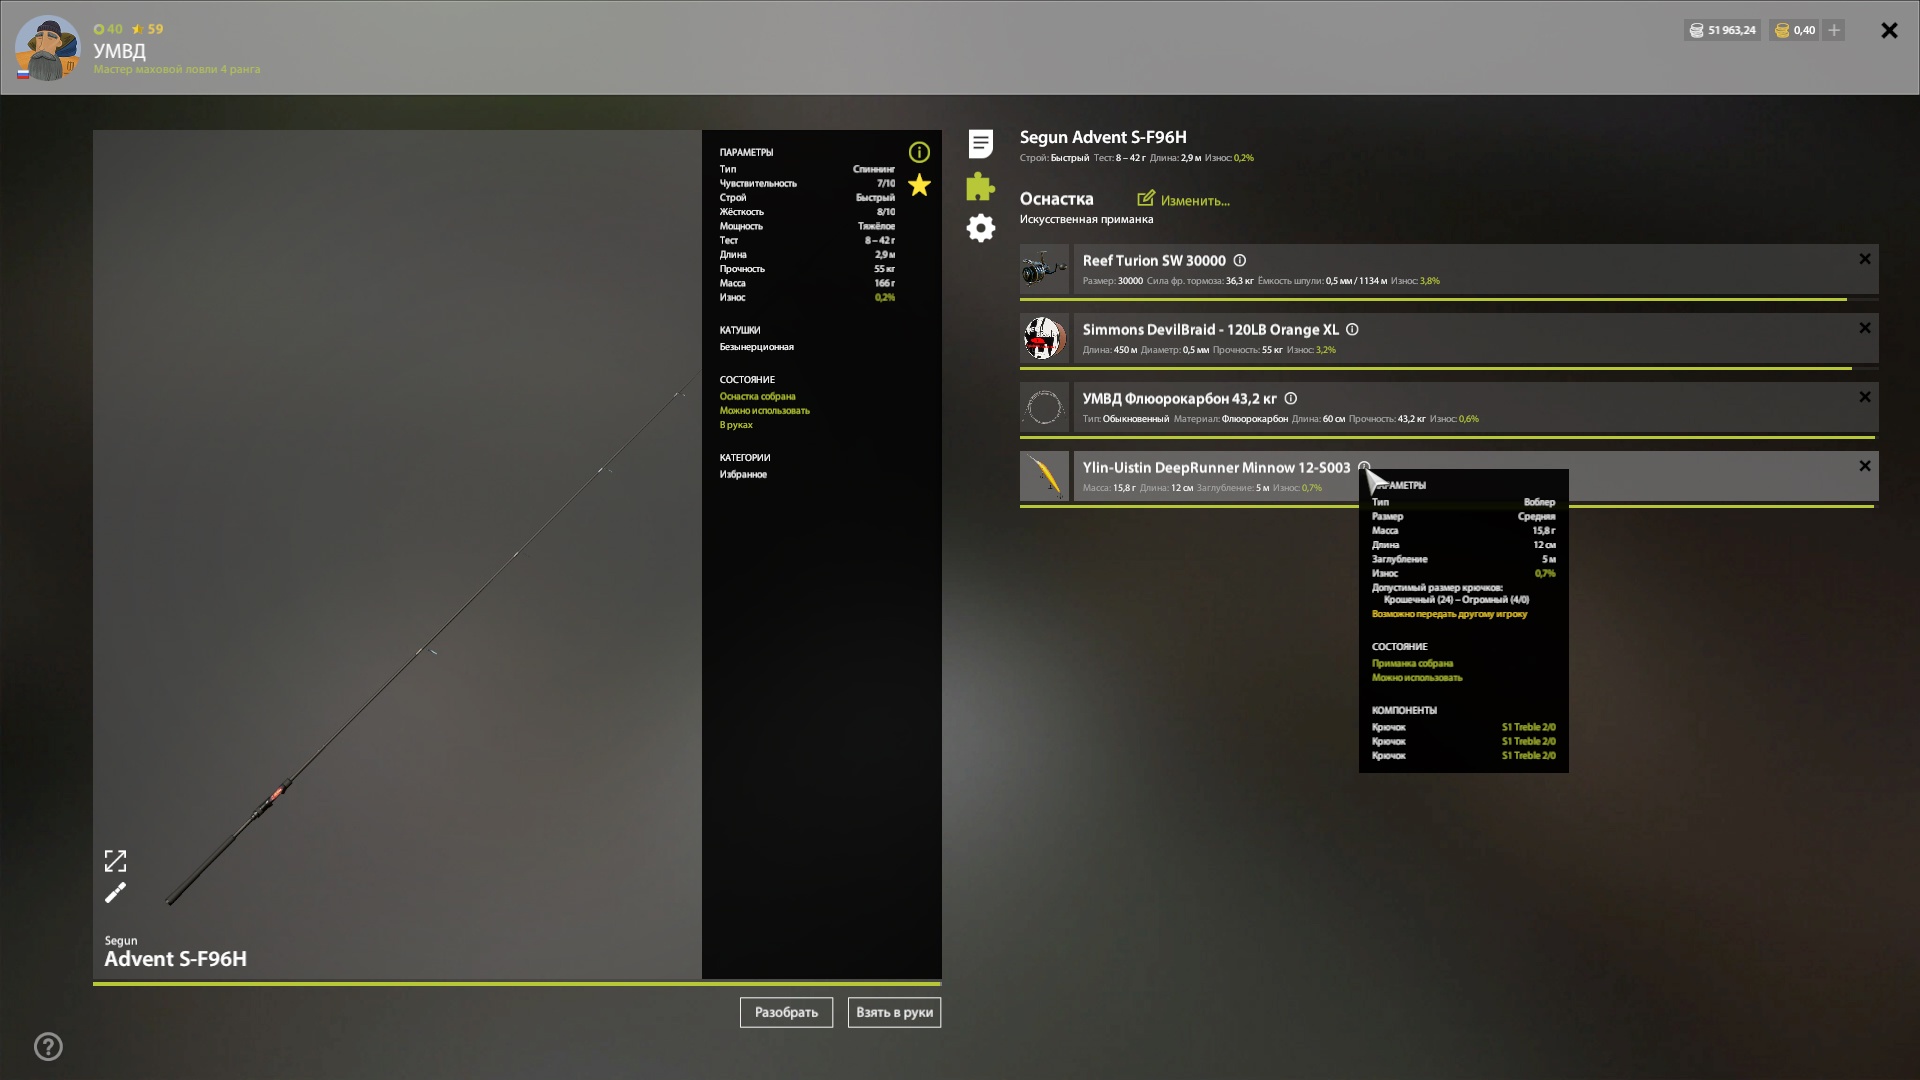The image size is (1920, 1080).
Task: Open the gear settings tab
Action: pyautogui.click(x=981, y=228)
